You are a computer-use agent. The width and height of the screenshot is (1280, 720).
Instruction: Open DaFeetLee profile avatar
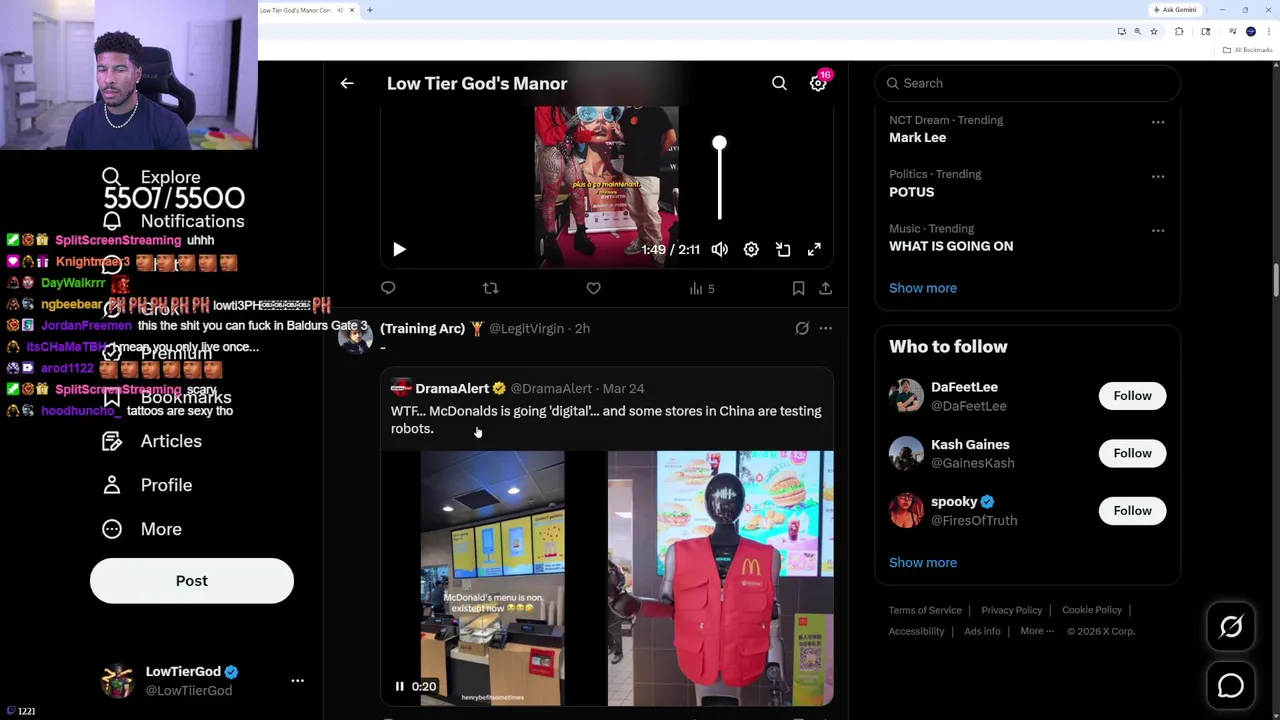[x=906, y=396]
